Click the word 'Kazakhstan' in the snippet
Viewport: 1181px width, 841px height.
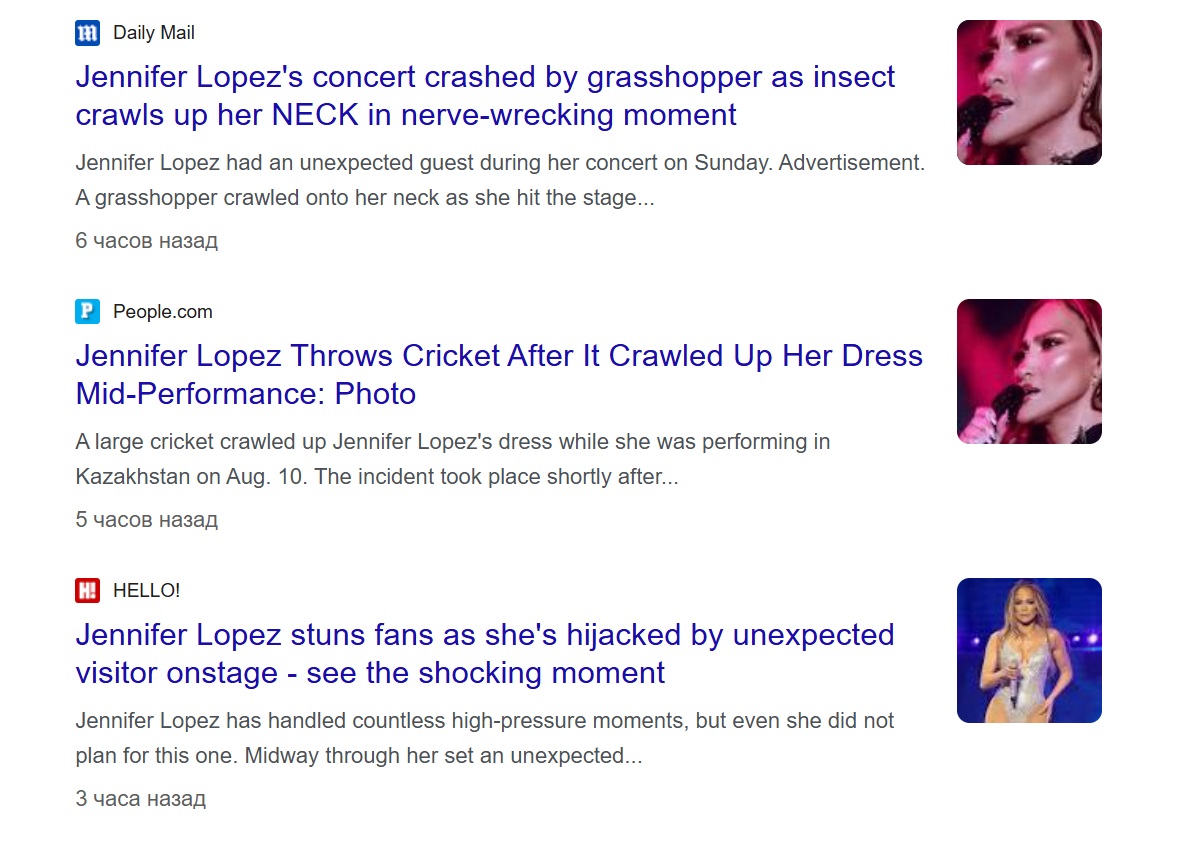pyautogui.click(x=132, y=477)
